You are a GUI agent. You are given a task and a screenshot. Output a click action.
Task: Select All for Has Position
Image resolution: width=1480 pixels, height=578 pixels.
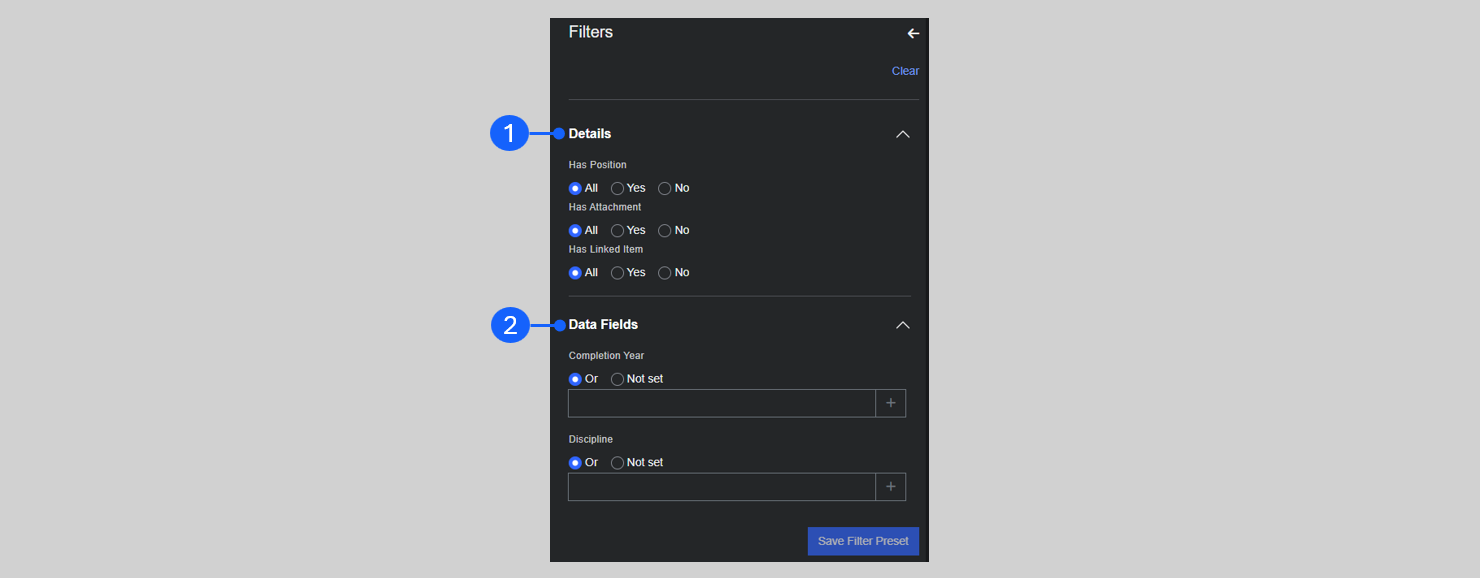(x=575, y=188)
